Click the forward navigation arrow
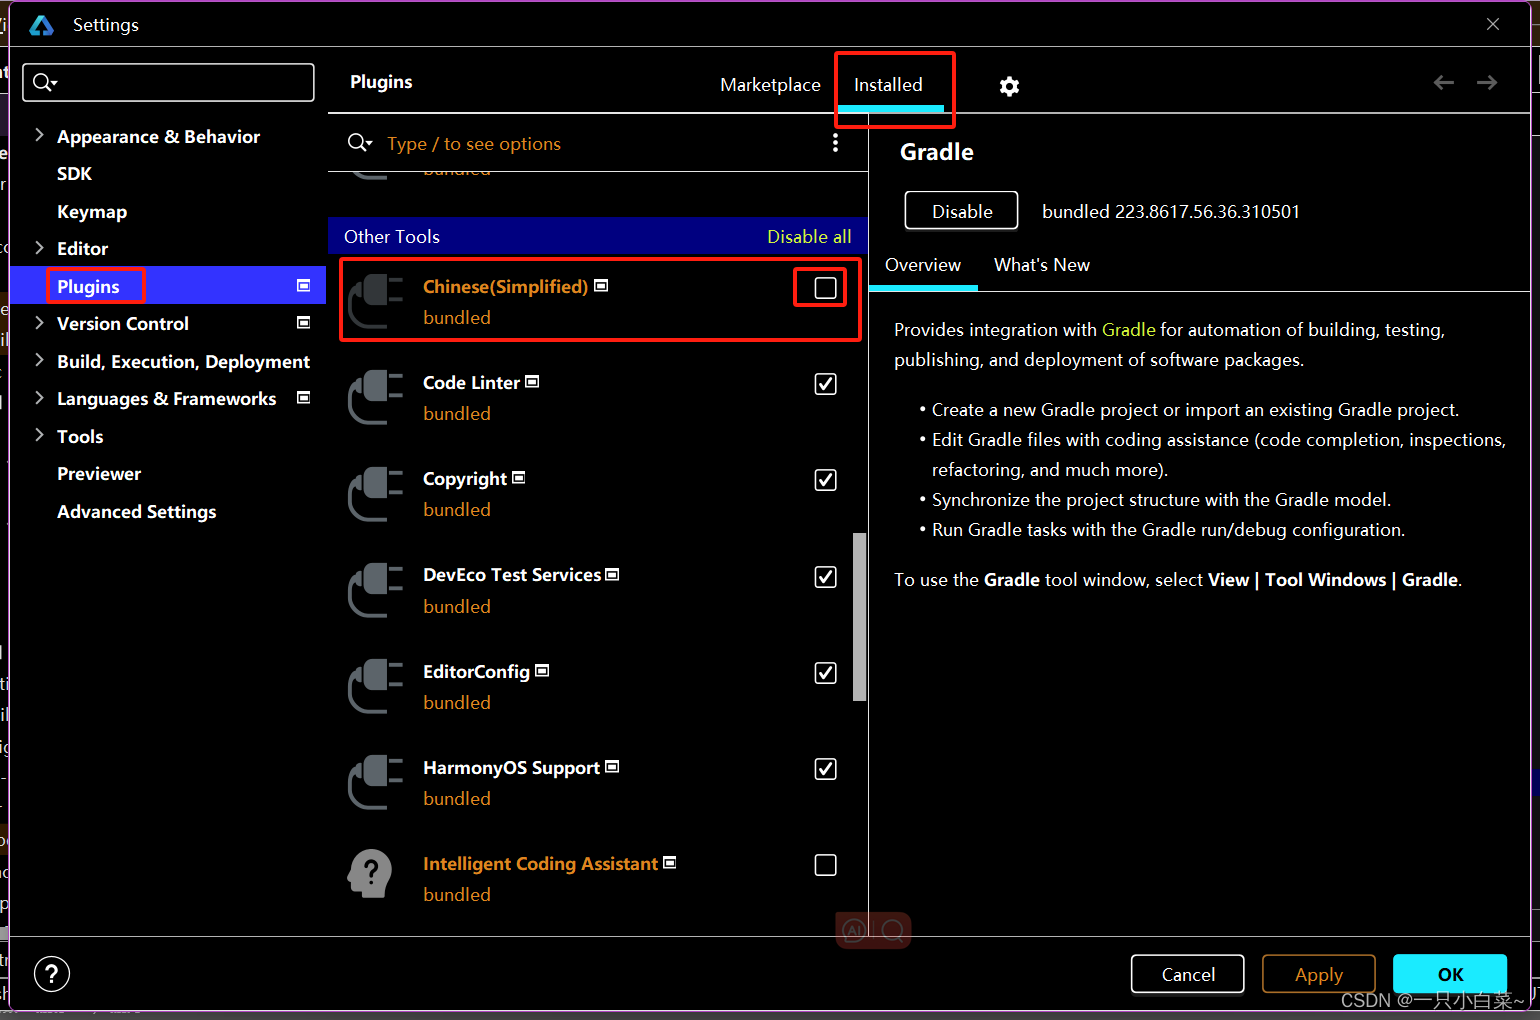Image resolution: width=1540 pixels, height=1020 pixels. (x=1487, y=82)
